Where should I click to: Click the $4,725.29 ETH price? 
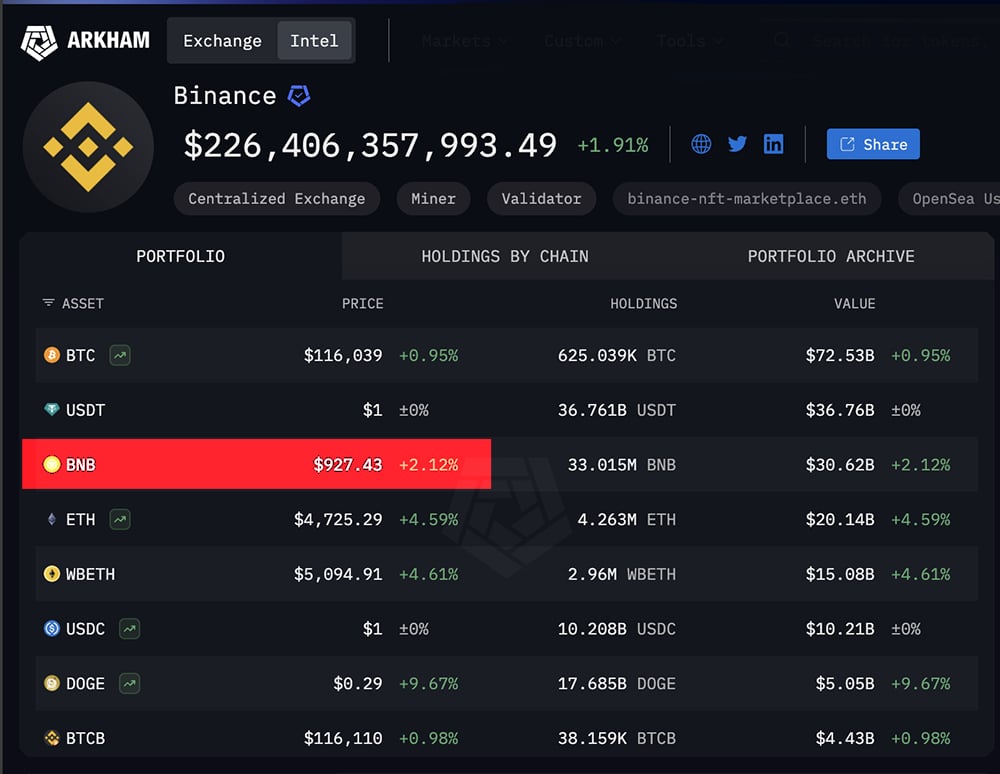point(338,520)
